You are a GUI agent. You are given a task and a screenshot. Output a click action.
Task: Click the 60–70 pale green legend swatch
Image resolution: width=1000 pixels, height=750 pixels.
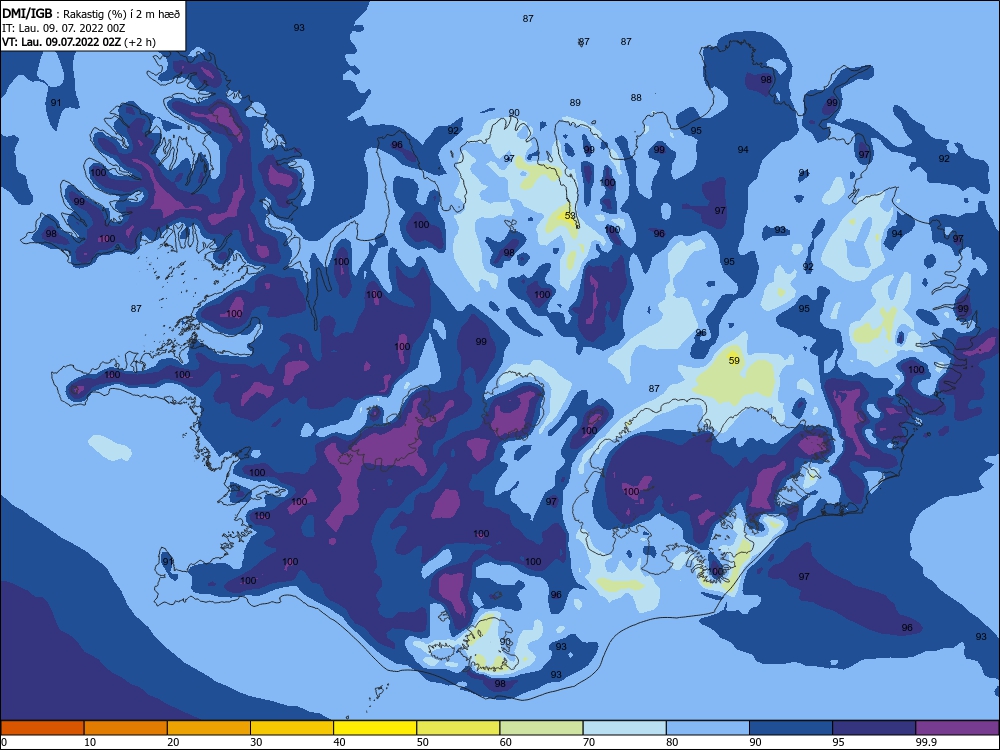541,728
